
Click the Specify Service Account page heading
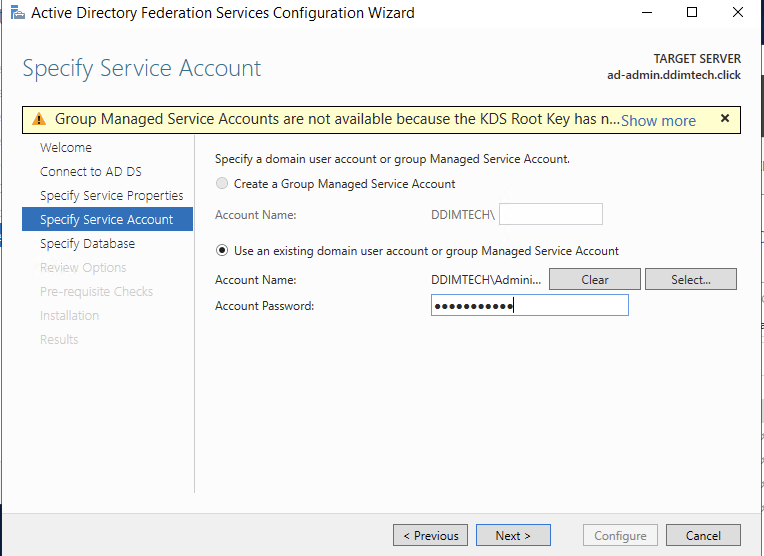click(142, 68)
